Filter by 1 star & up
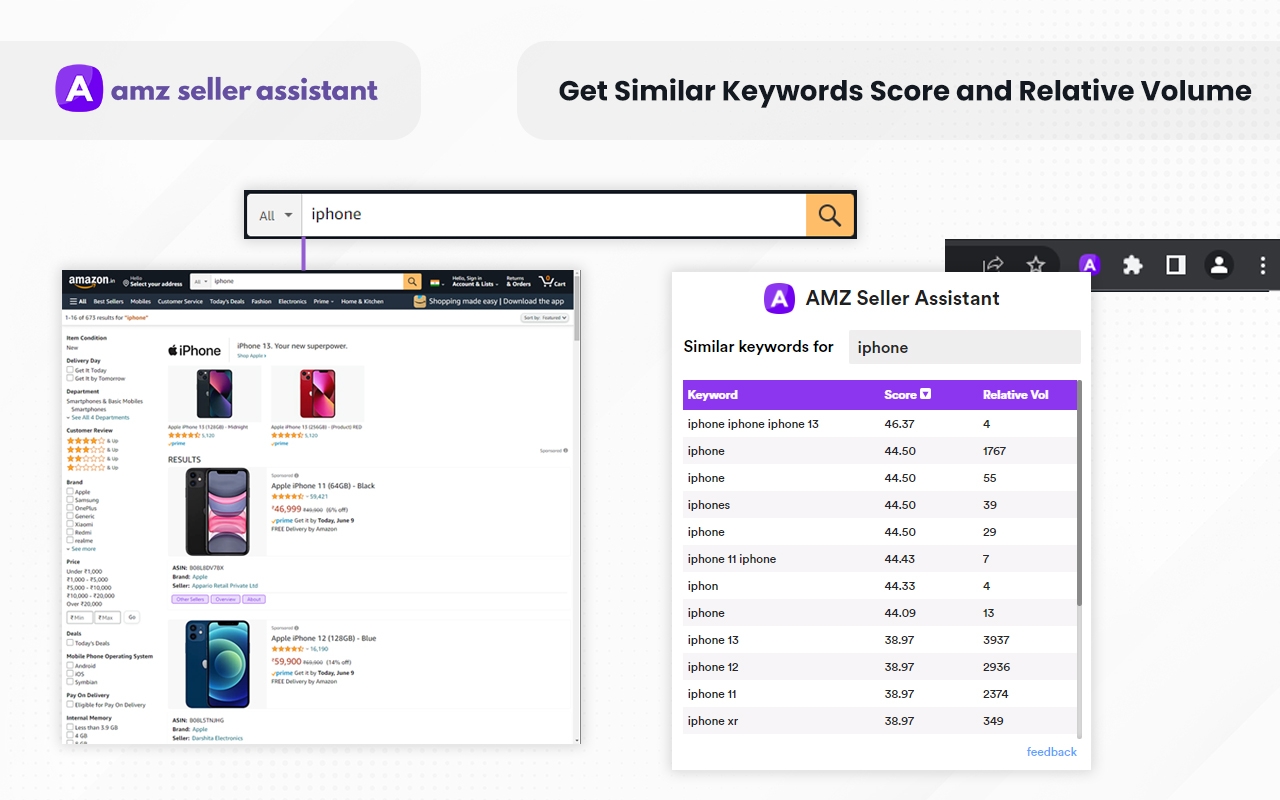Viewport: 1280px width, 800px height. 92,467
